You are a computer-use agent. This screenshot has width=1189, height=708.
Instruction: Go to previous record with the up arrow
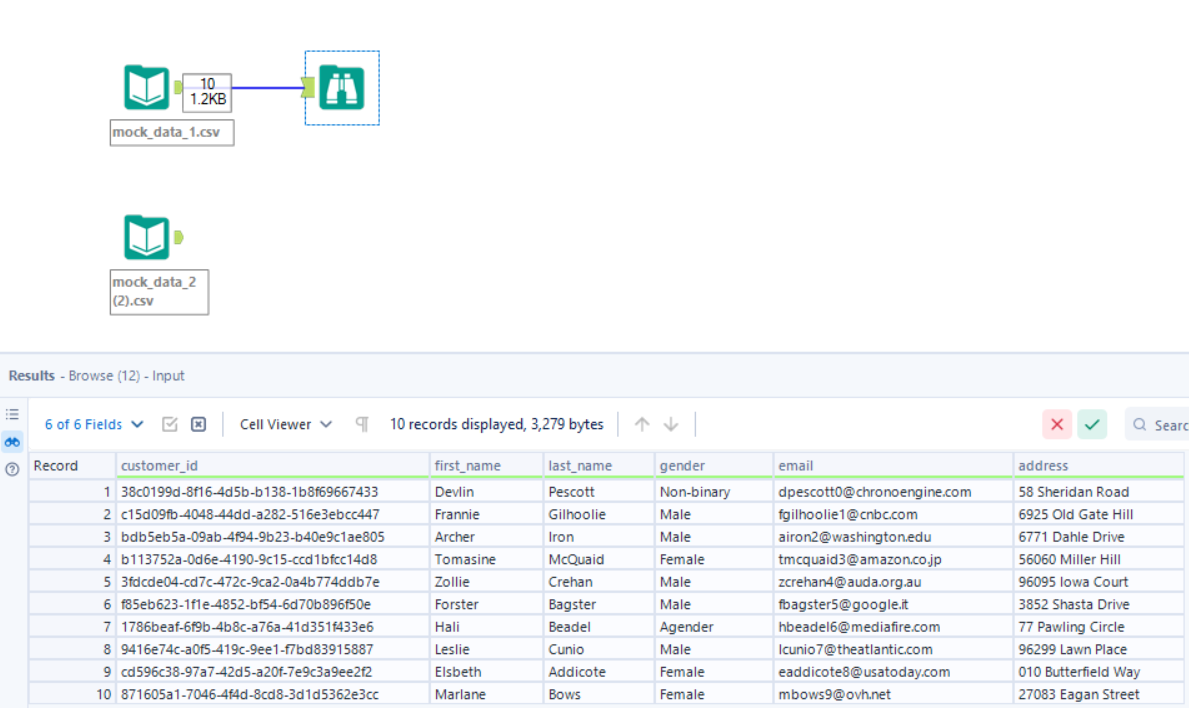tap(642, 425)
